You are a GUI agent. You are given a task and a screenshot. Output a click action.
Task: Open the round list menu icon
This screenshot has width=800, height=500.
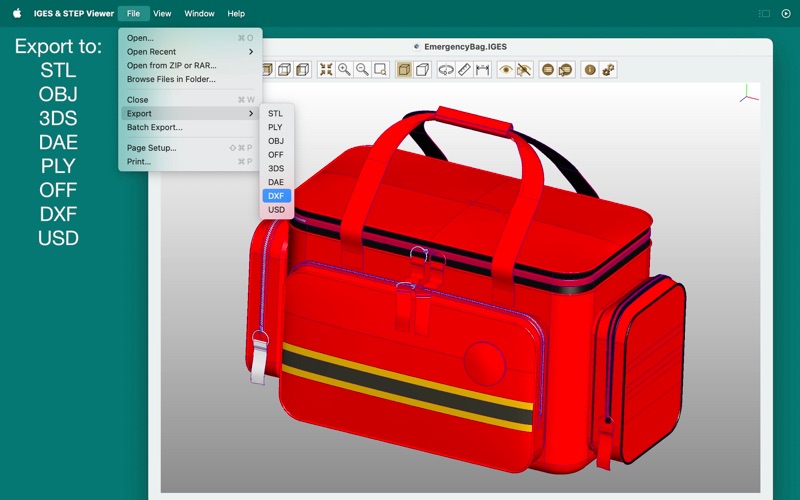pyautogui.click(x=547, y=69)
